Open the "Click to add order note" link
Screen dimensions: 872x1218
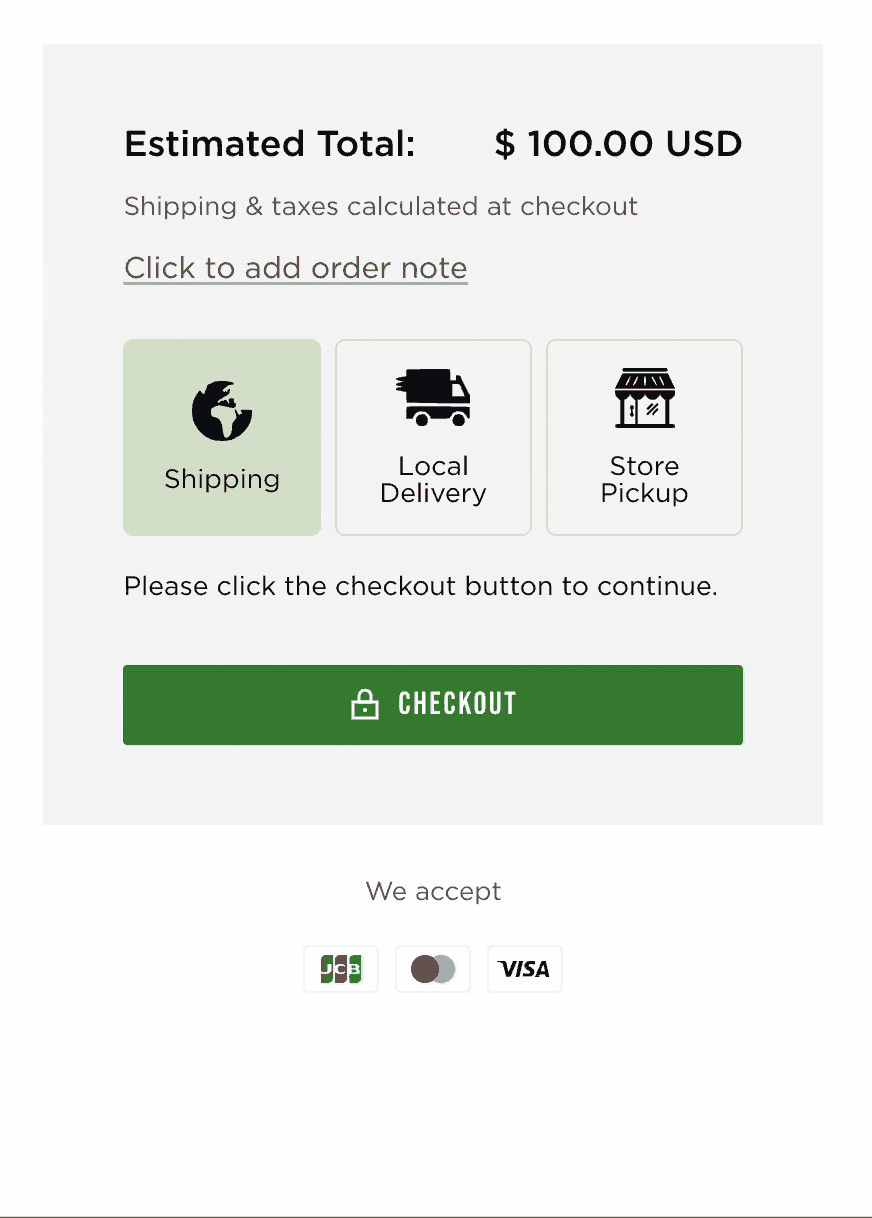(295, 268)
